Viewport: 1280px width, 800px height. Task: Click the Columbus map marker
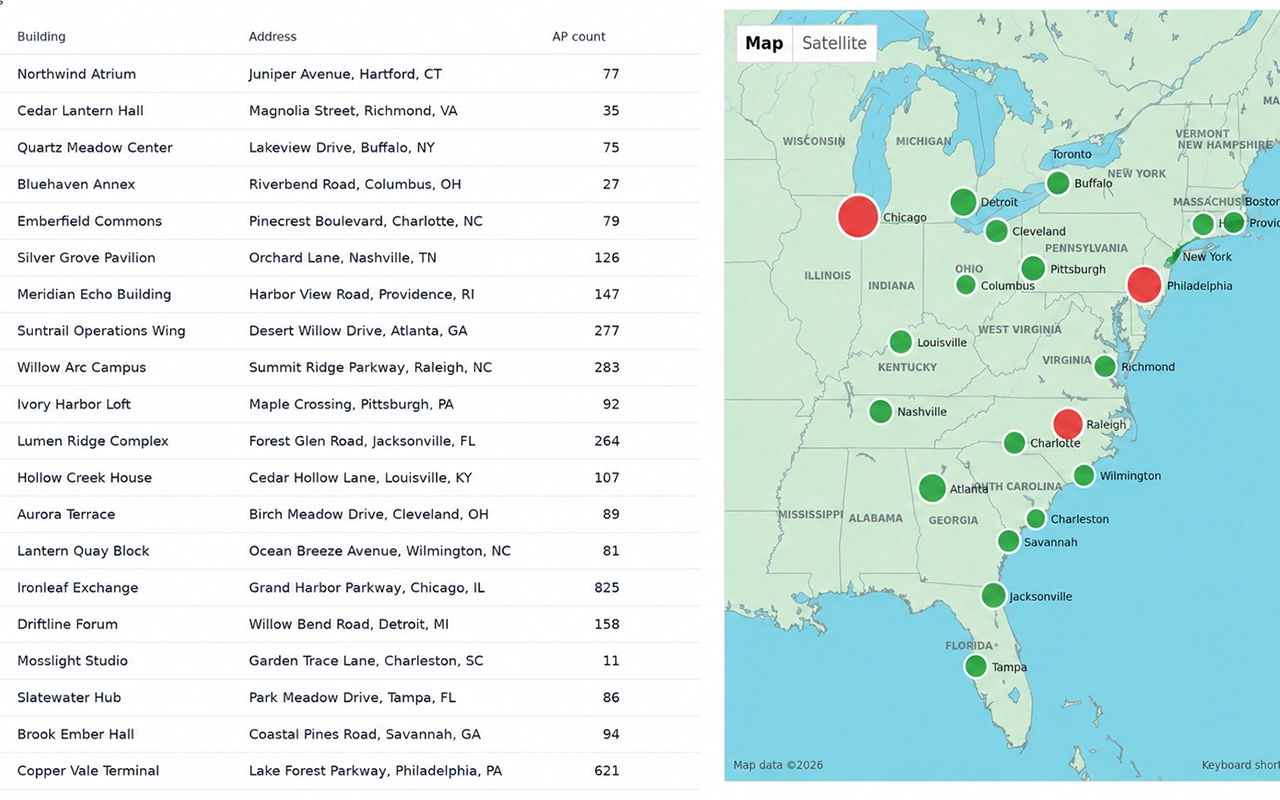click(x=966, y=285)
